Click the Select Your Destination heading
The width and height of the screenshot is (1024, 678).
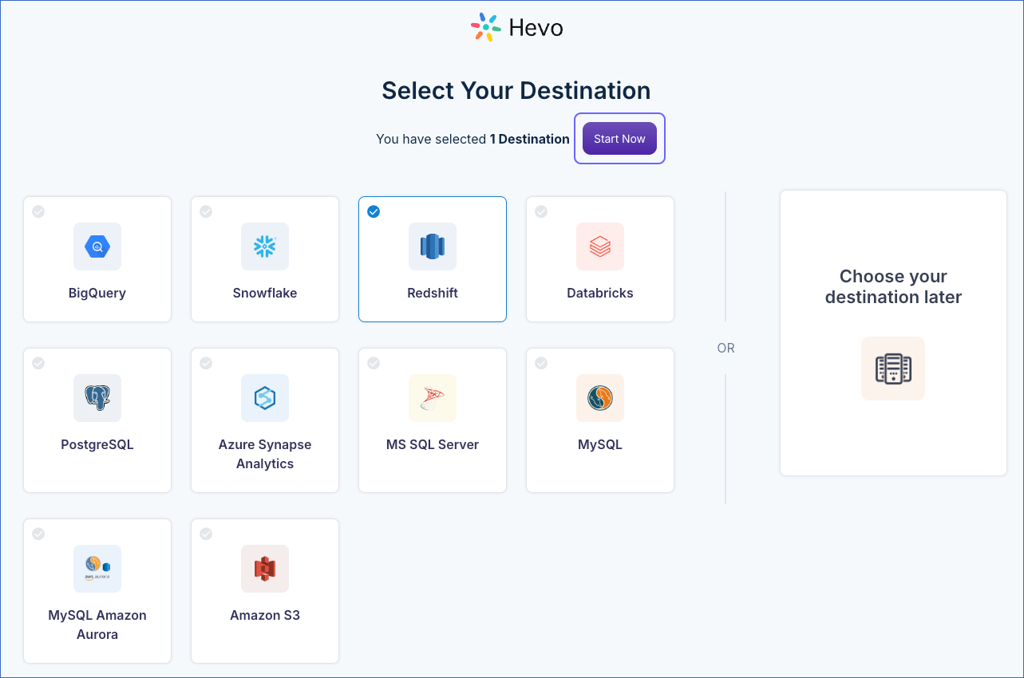516,91
